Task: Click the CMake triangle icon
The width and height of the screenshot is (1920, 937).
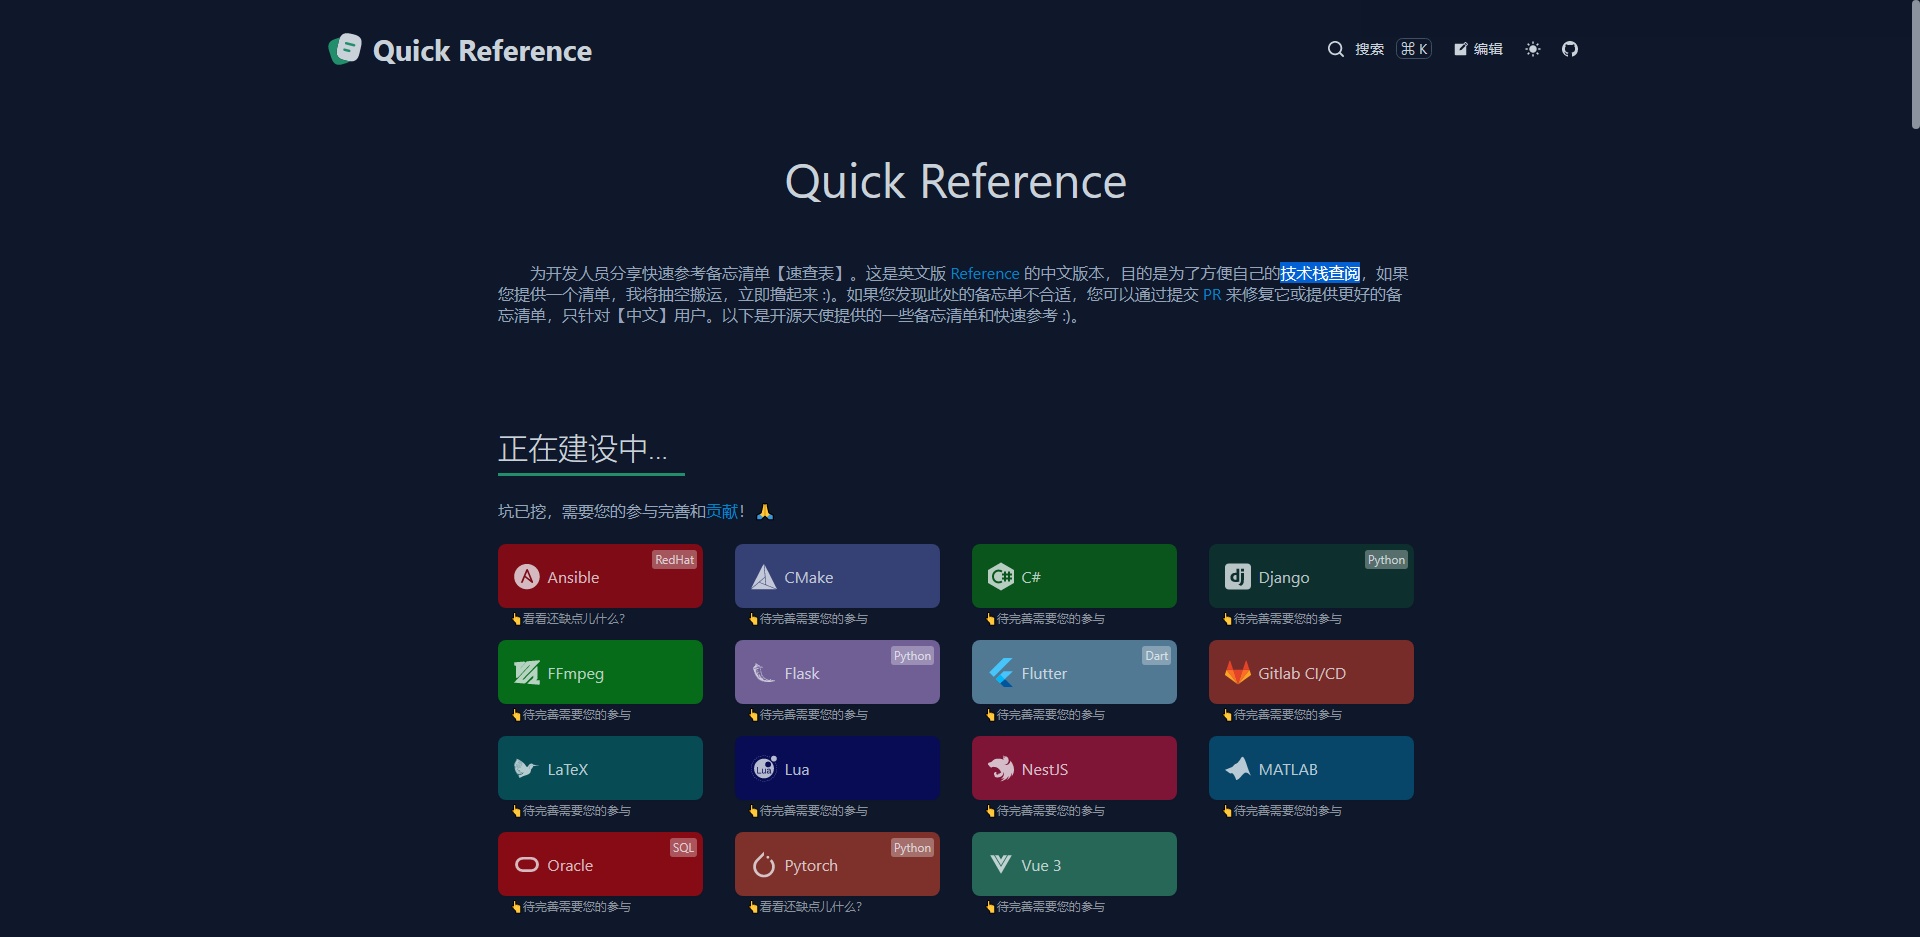Action: coord(764,577)
